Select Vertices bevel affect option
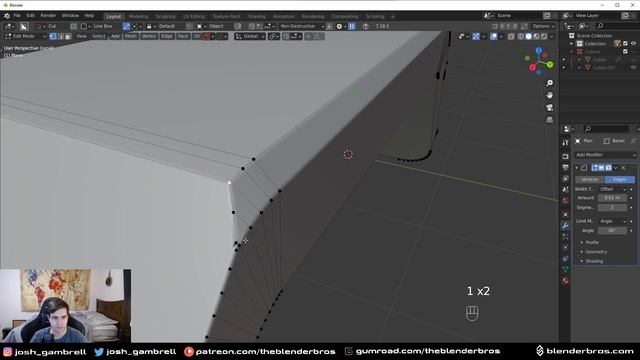This screenshot has width=640, height=360. coord(590,180)
